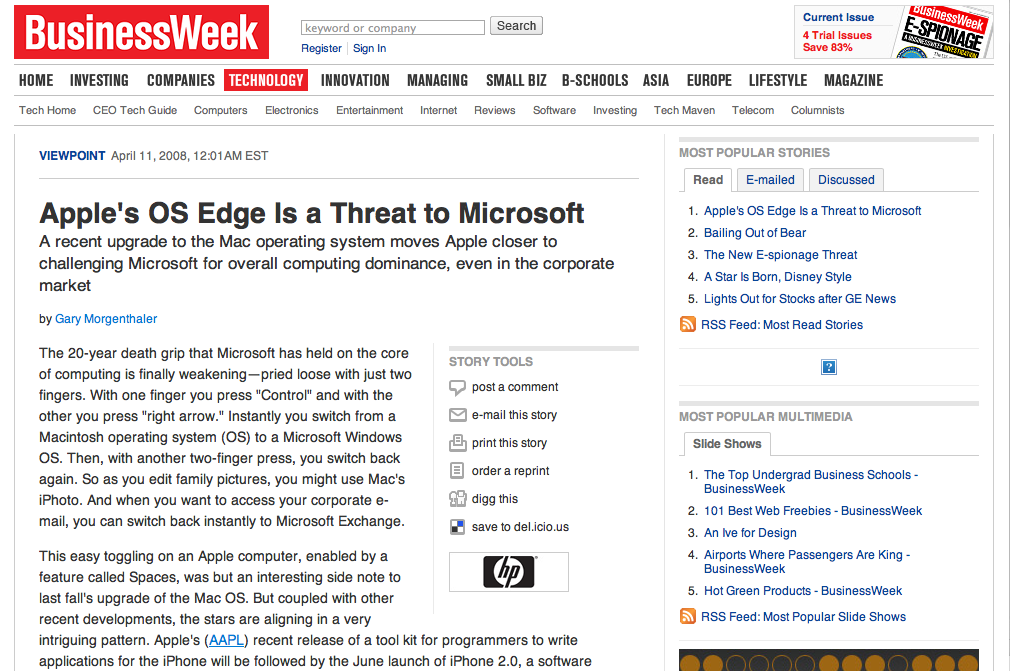
Task: Click the AAPL stock ticker link
Action: click(227, 640)
